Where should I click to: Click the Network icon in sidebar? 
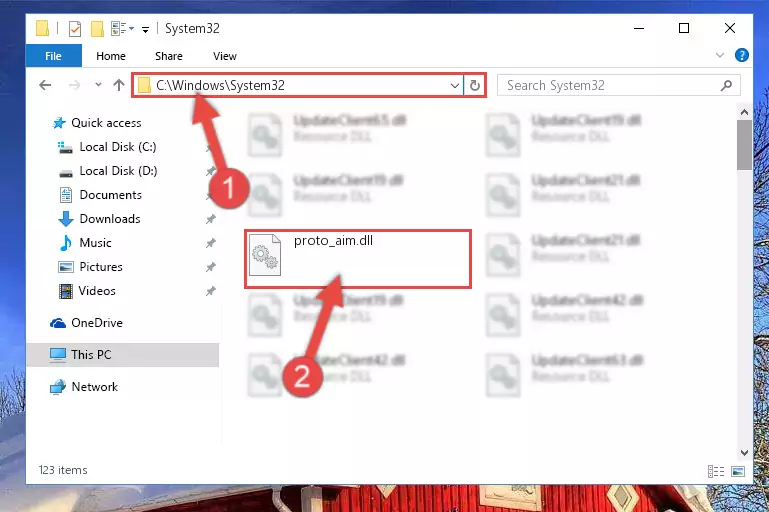coord(58,386)
